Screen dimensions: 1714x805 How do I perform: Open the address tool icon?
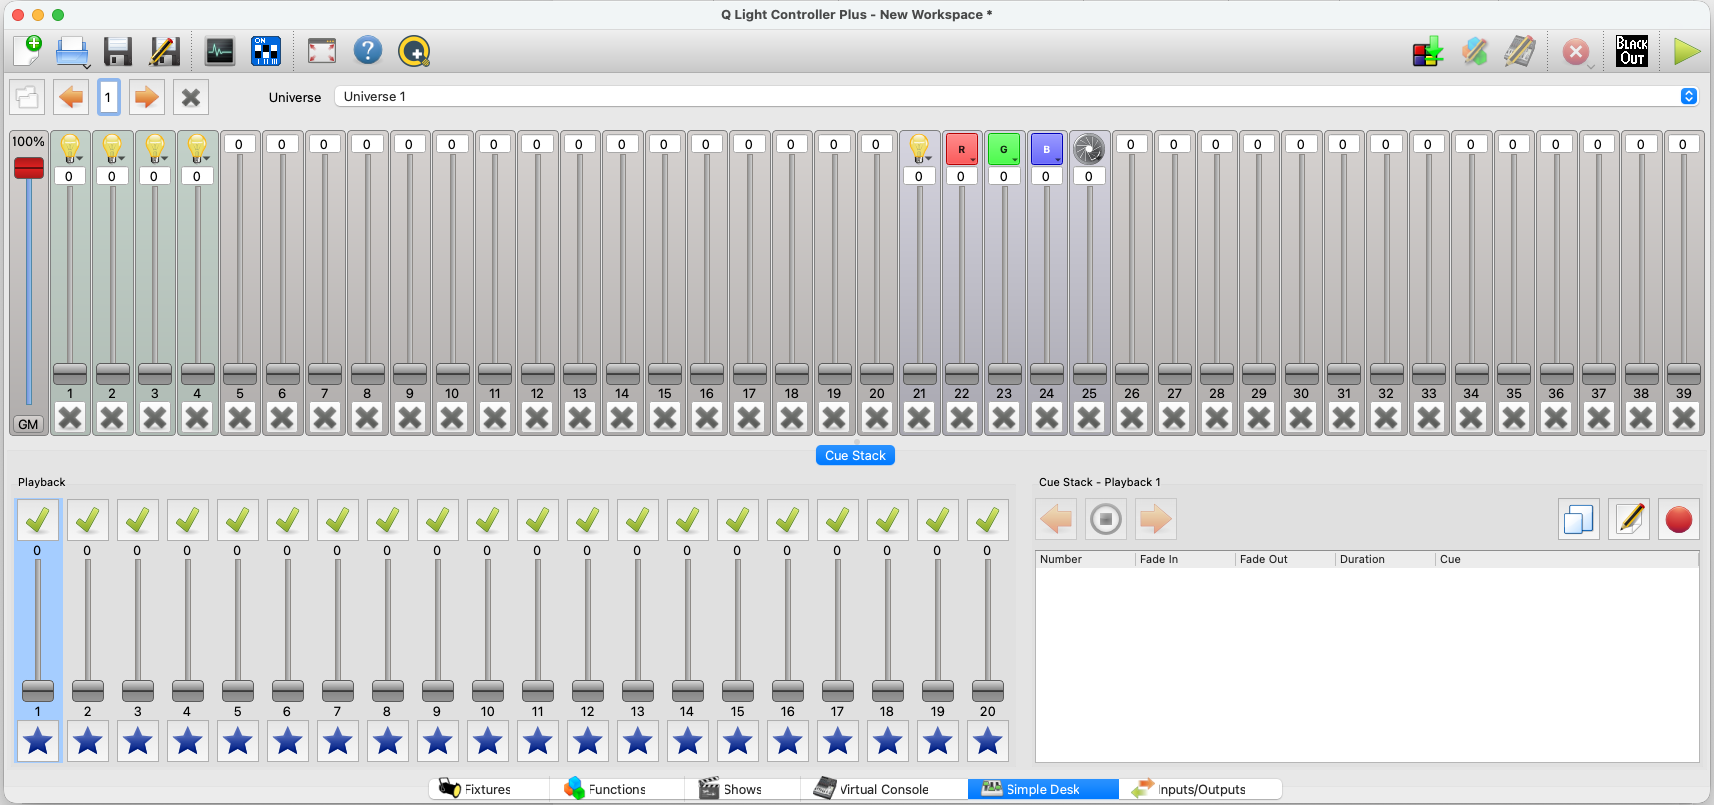[266, 51]
